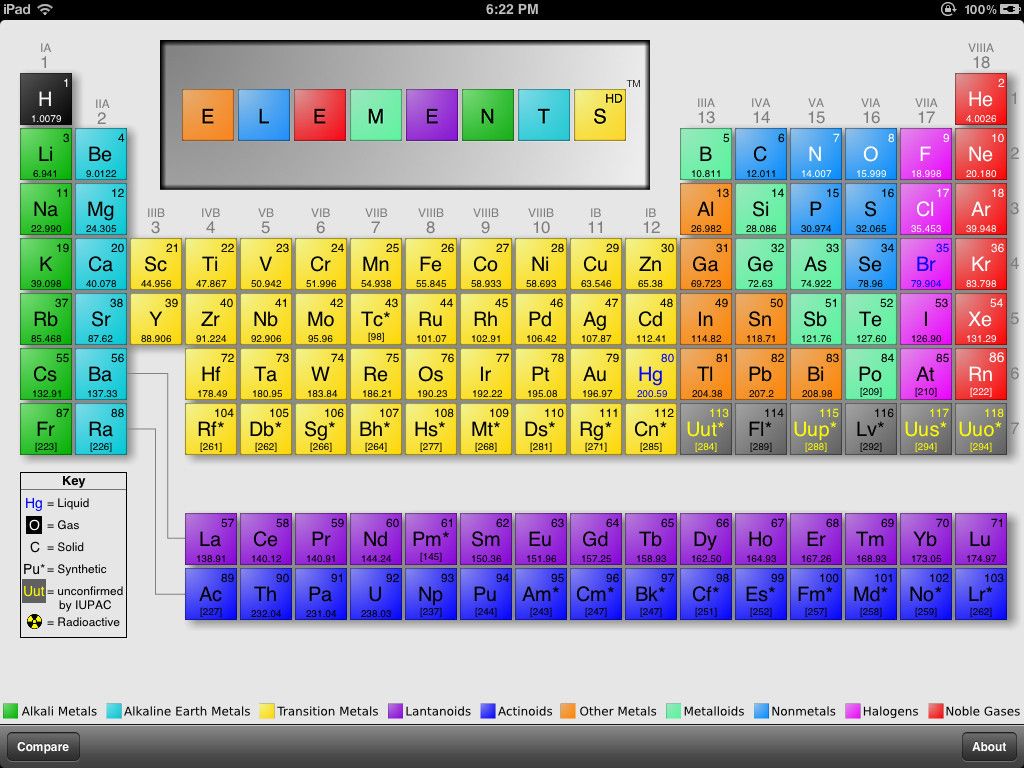The width and height of the screenshot is (1024, 768).
Task: Tap the Hydrogen (H) element tile
Action: point(46,99)
